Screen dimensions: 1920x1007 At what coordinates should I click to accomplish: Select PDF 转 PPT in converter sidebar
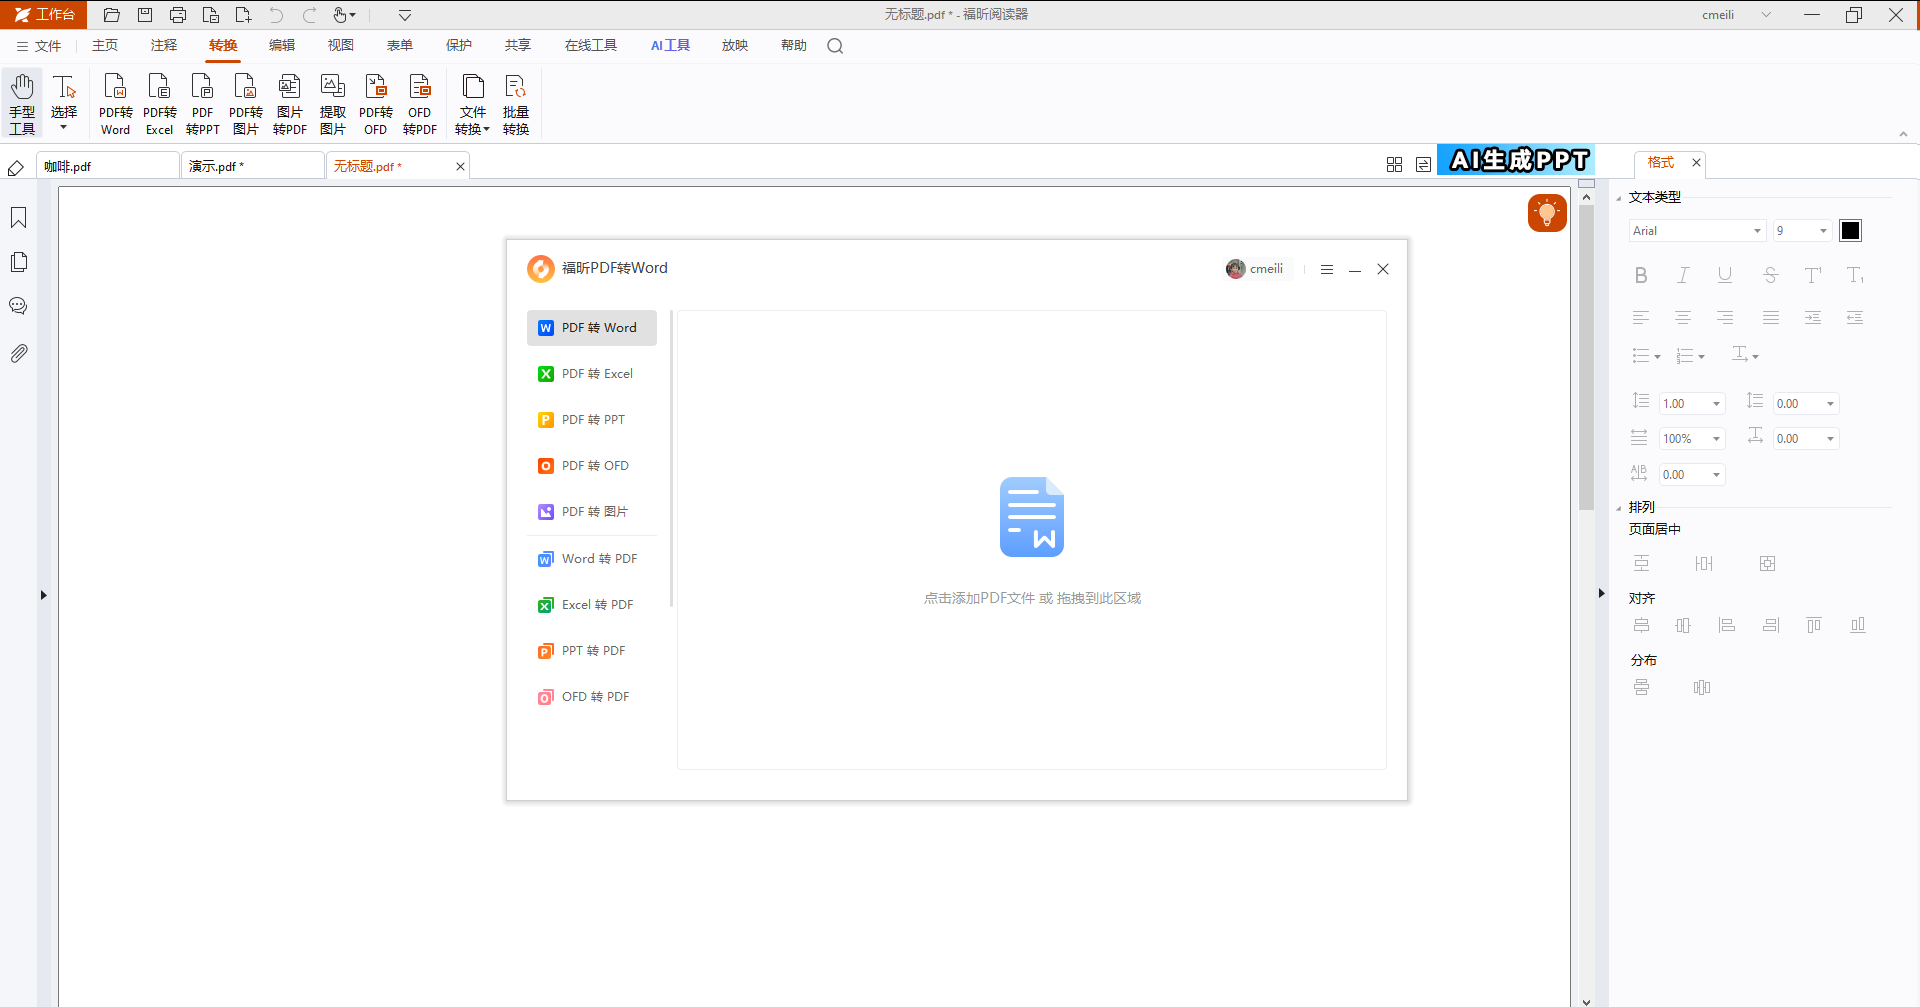[x=592, y=420]
